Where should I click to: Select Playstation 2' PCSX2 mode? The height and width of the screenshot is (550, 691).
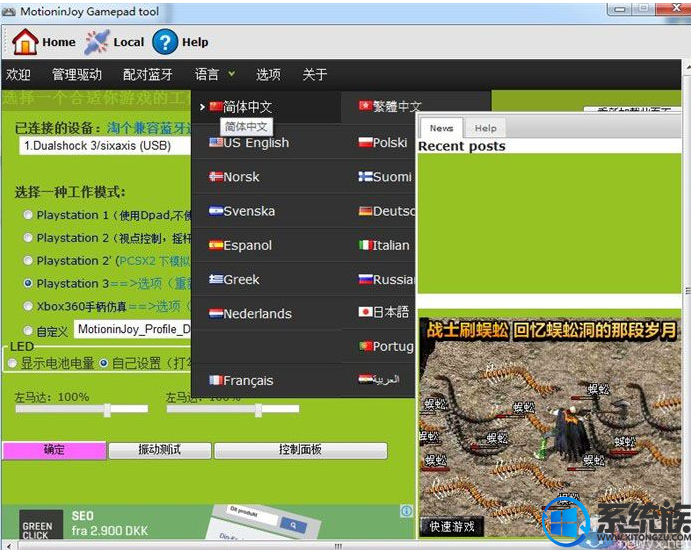point(28,260)
